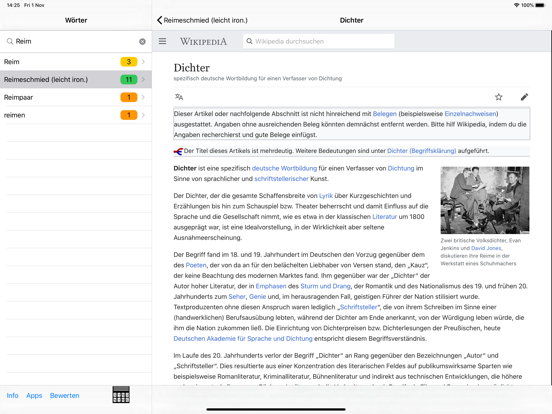The height and width of the screenshot is (414, 552).
Task: Tap the 14:25 clock in status bar
Action: [x=13, y=5]
